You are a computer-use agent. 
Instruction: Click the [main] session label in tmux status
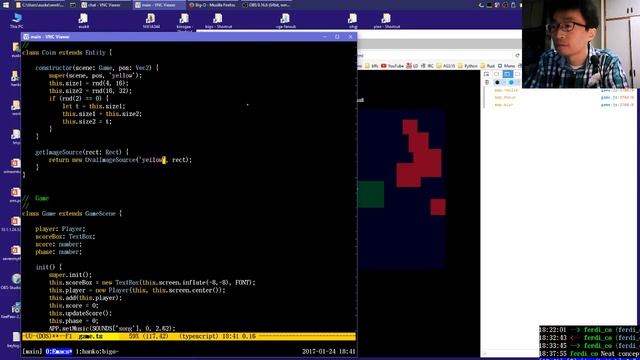pyautogui.click(x=32, y=351)
